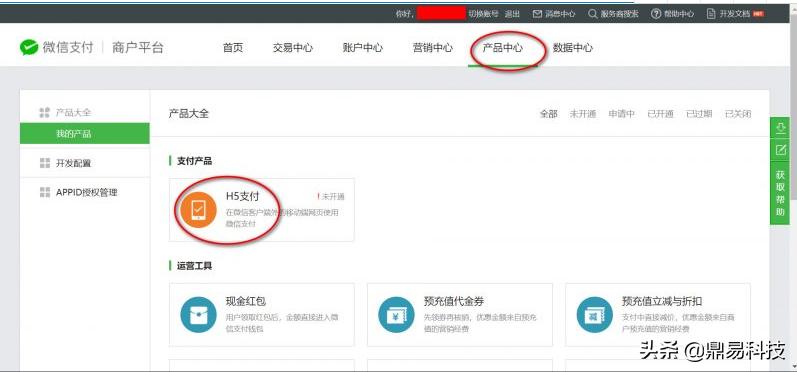
Task: Select 我的产品 in the left sidebar
Action: pos(85,134)
